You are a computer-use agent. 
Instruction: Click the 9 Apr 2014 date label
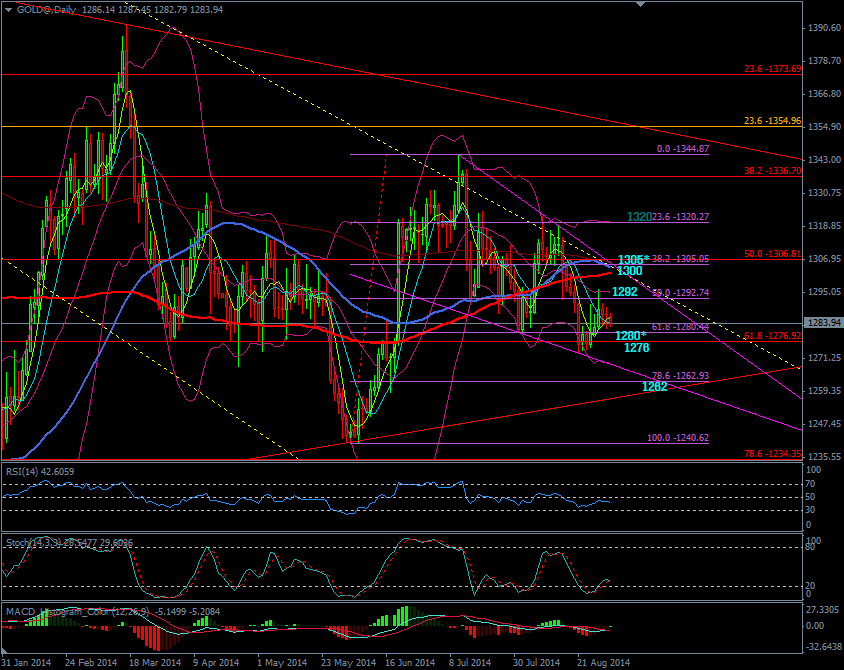[x=216, y=662]
